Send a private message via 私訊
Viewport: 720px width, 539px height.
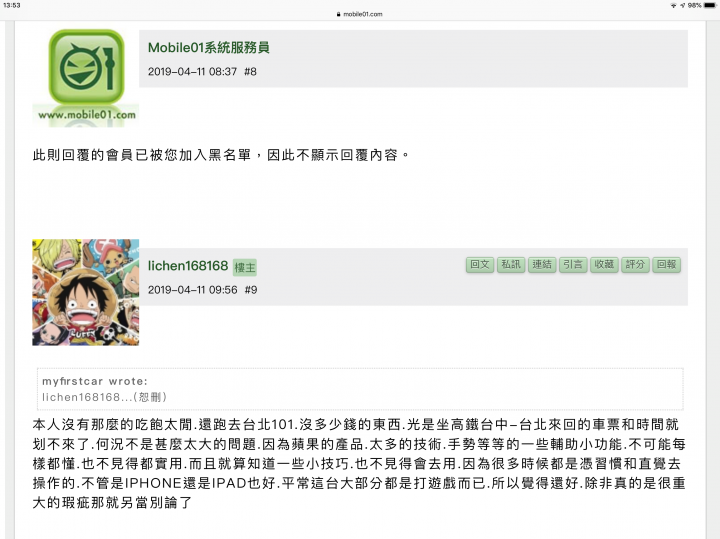[511, 264]
